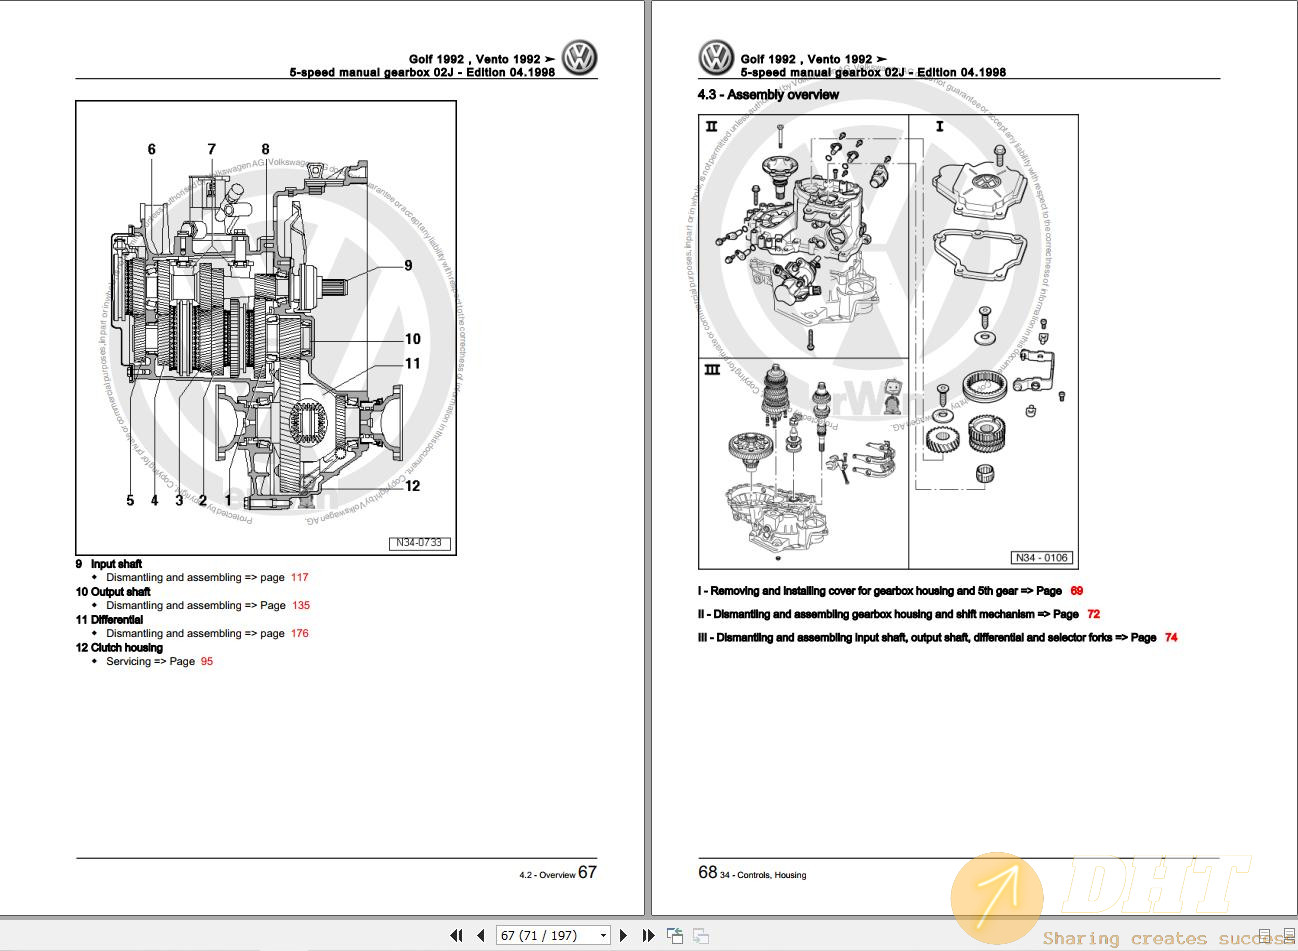Click the '9 Input shaft' list entry
The image size is (1298, 951).
(109, 564)
